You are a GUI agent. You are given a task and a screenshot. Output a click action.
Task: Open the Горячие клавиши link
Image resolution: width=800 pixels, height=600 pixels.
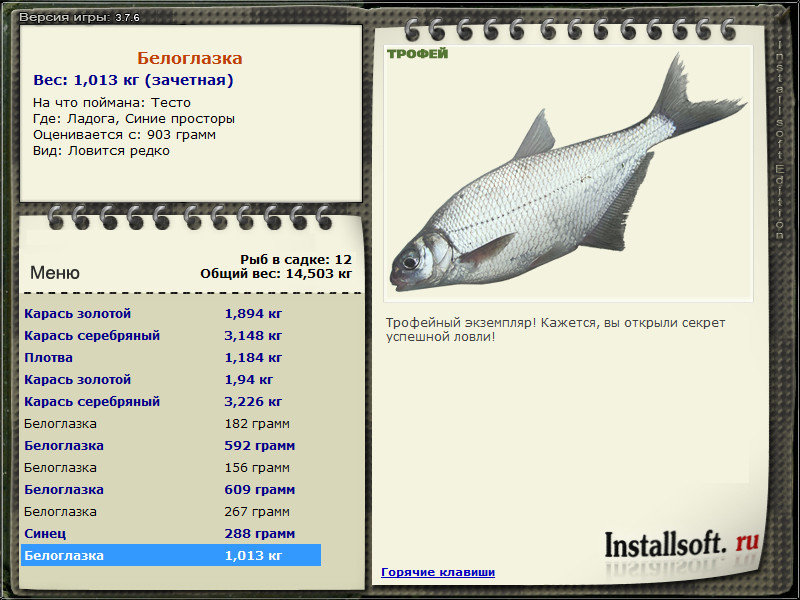click(x=438, y=572)
